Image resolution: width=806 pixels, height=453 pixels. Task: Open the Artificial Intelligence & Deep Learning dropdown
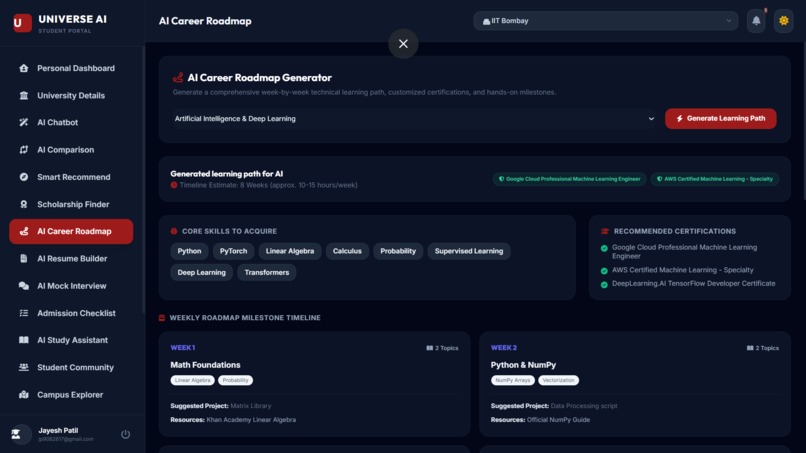pos(414,119)
